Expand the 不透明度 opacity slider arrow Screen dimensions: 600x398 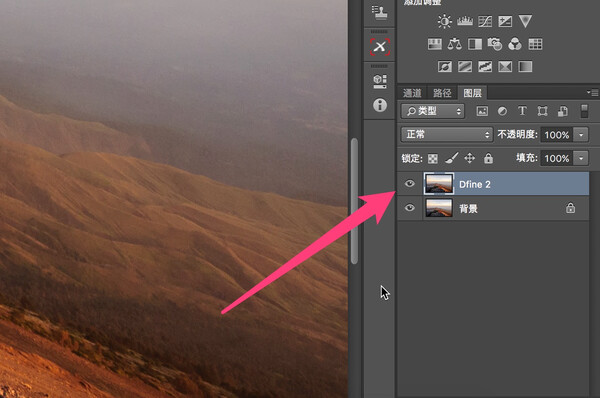581,135
